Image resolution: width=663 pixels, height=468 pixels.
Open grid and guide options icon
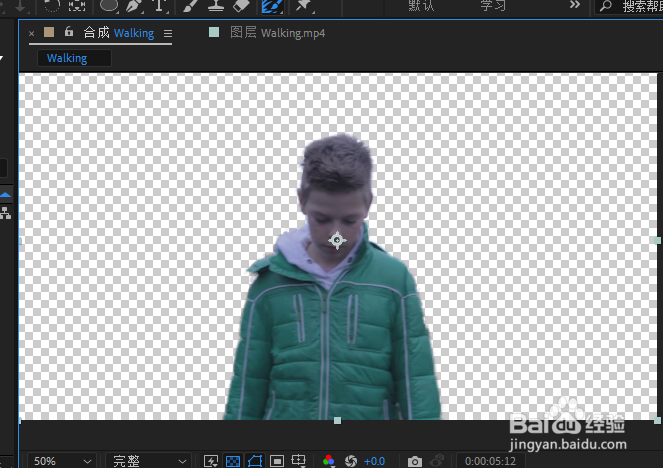pos(299,461)
